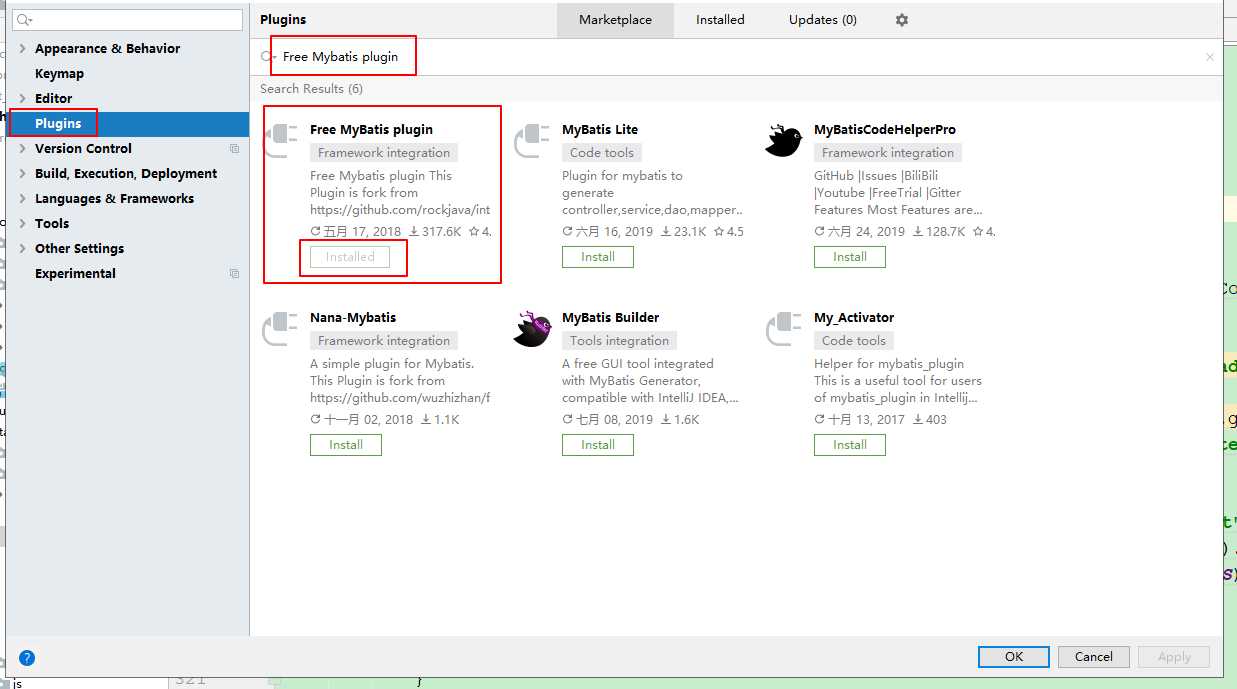This screenshot has height=689, width=1237.
Task: Click the MyBatisCodeHelperPro bird icon
Action: coord(784,140)
